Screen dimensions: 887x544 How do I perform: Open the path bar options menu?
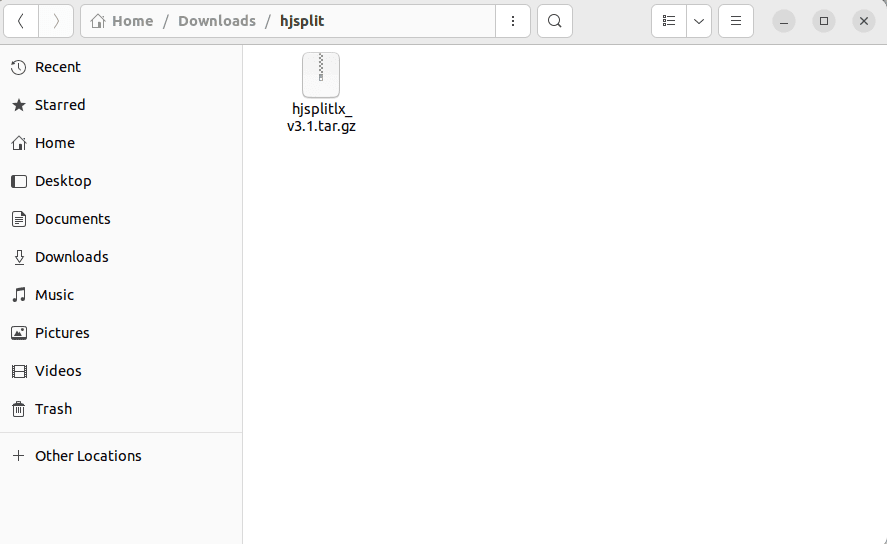pyautogui.click(x=513, y=21)
